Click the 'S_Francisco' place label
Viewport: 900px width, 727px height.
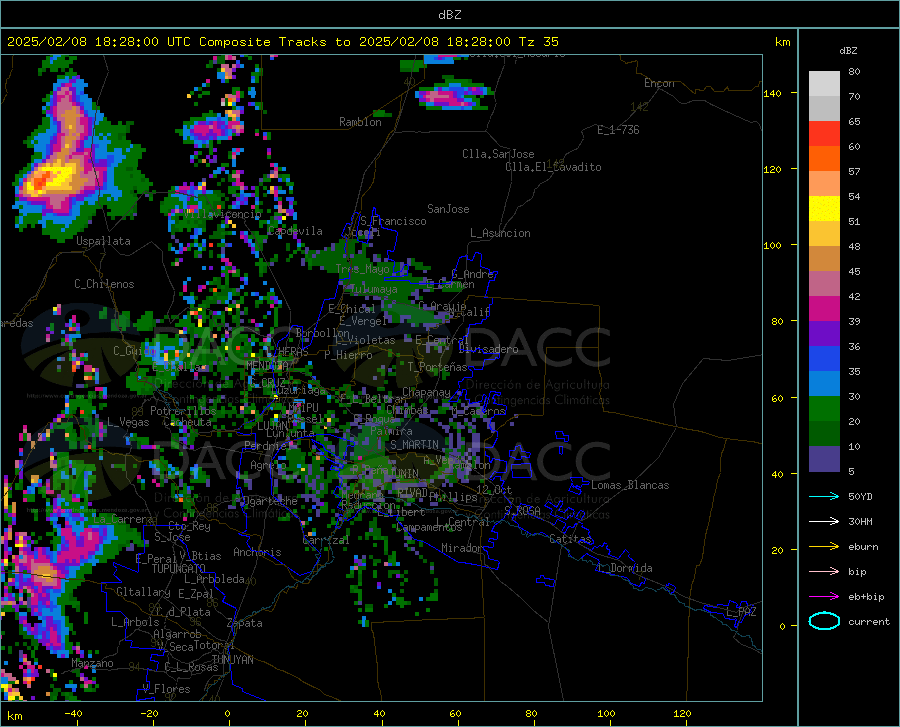(x=393, y=221)
